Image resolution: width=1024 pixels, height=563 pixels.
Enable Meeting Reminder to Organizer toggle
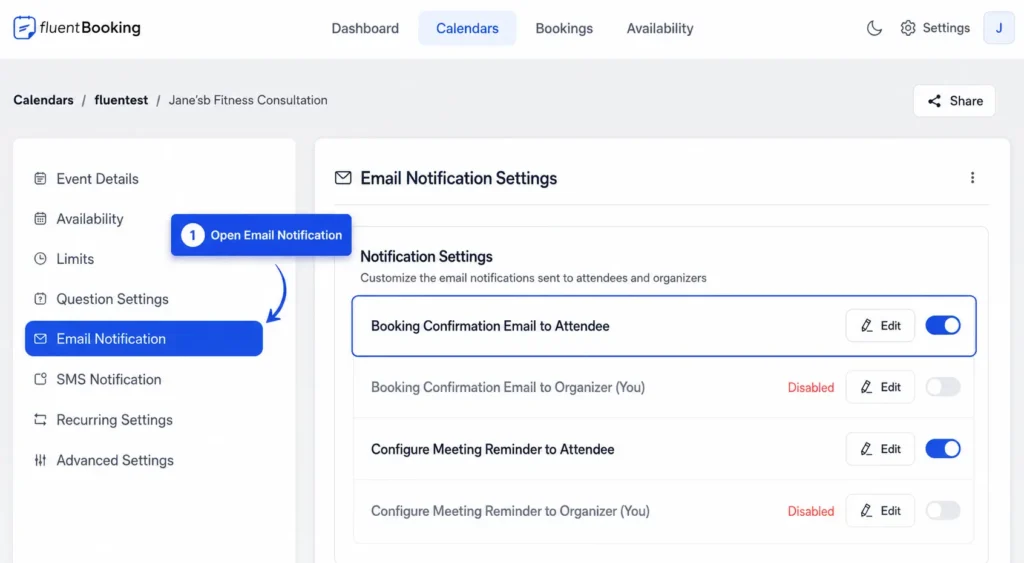943,510
